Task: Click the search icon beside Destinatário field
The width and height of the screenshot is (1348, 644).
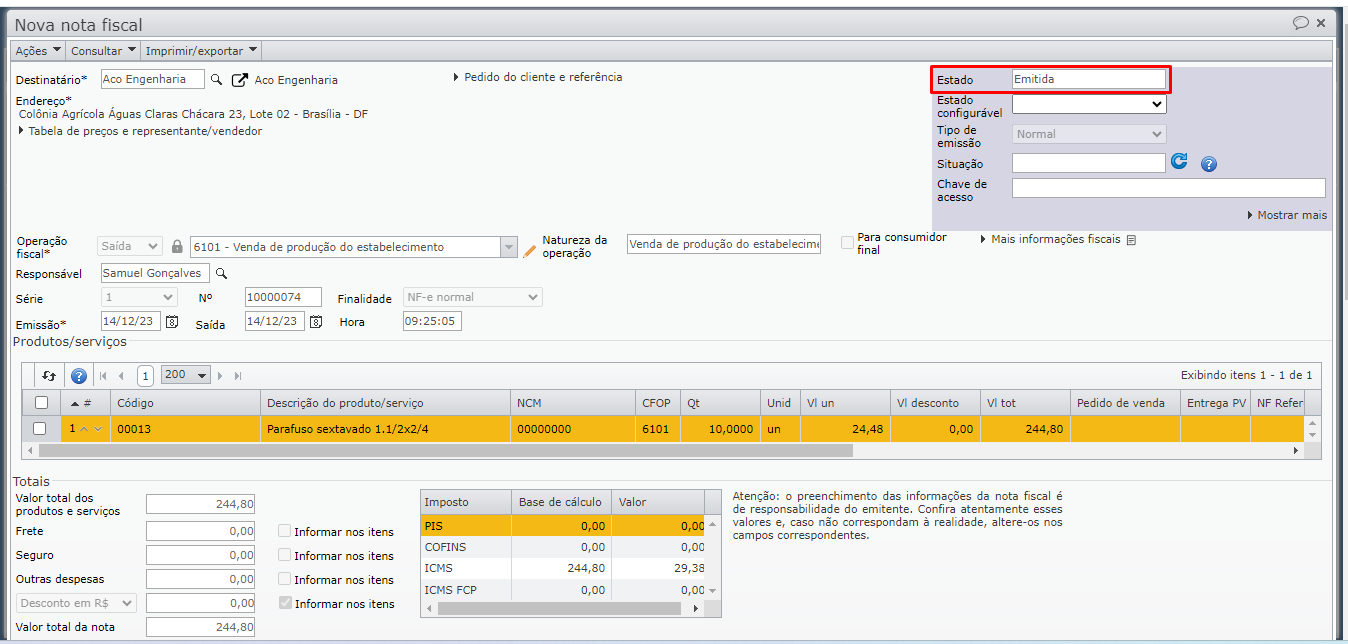Action: (x=216, y=80)
